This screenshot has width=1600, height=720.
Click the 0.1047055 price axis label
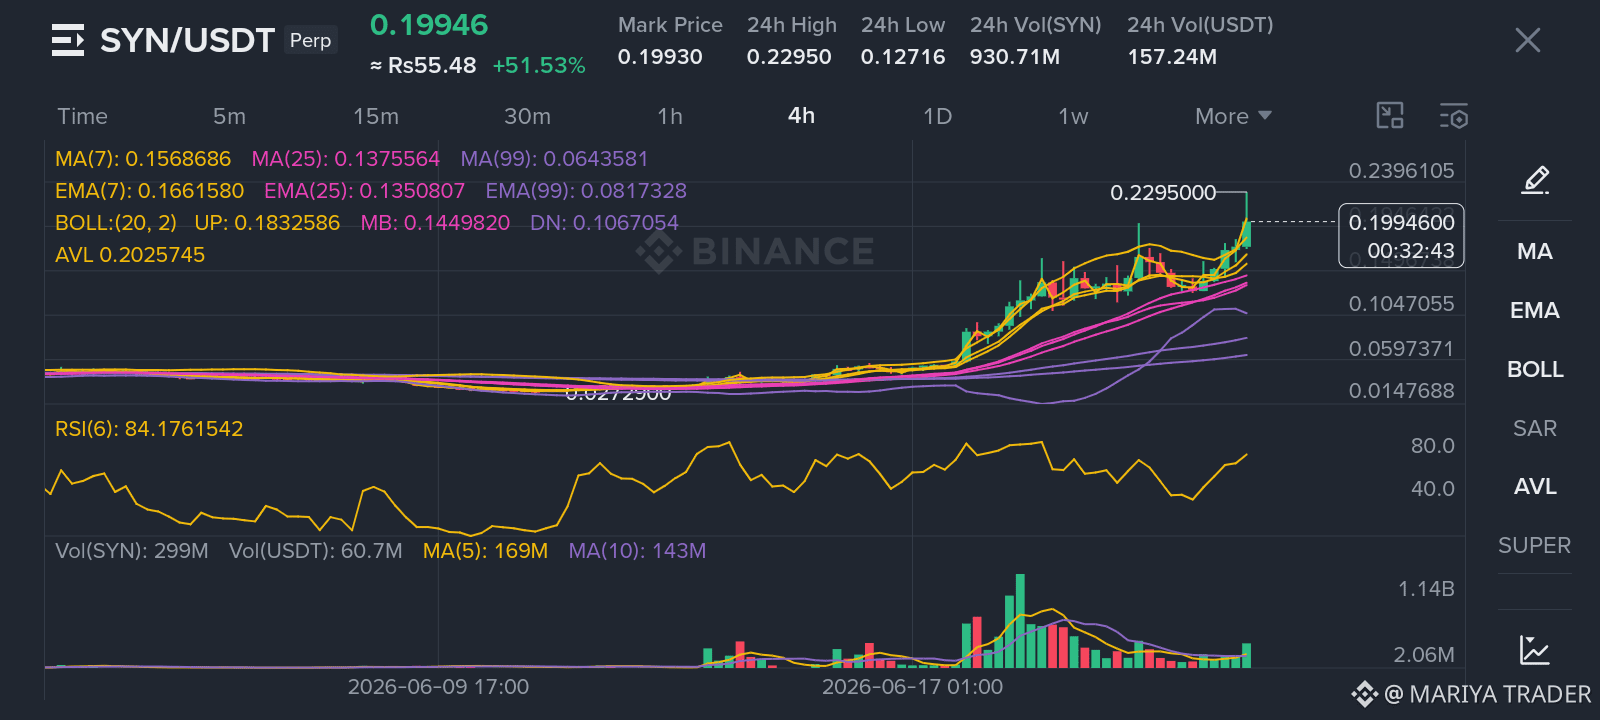[x=1401, y=304]
